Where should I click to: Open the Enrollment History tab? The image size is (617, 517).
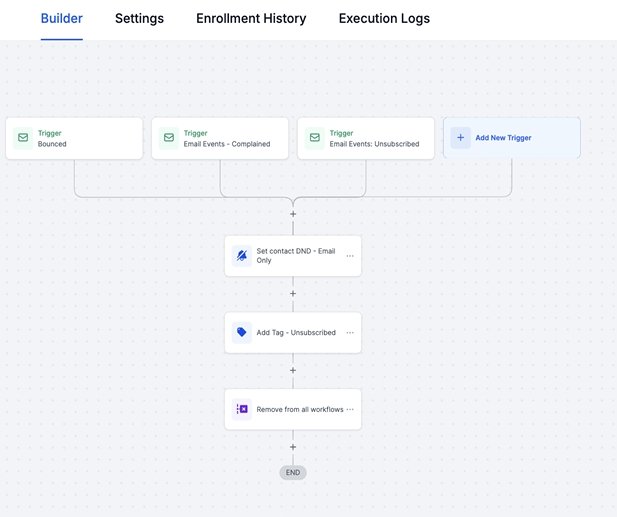[251, 19]
